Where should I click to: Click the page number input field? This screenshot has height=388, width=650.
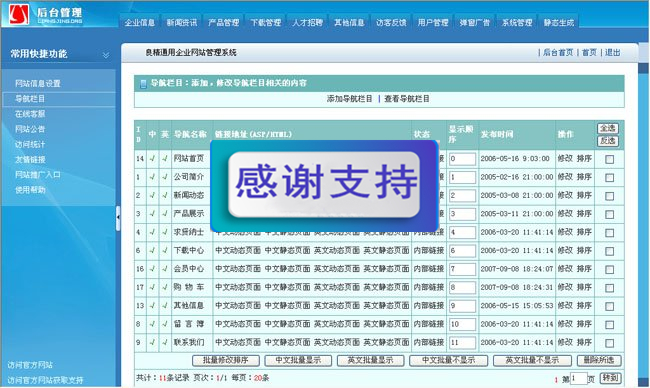(579, 378)
